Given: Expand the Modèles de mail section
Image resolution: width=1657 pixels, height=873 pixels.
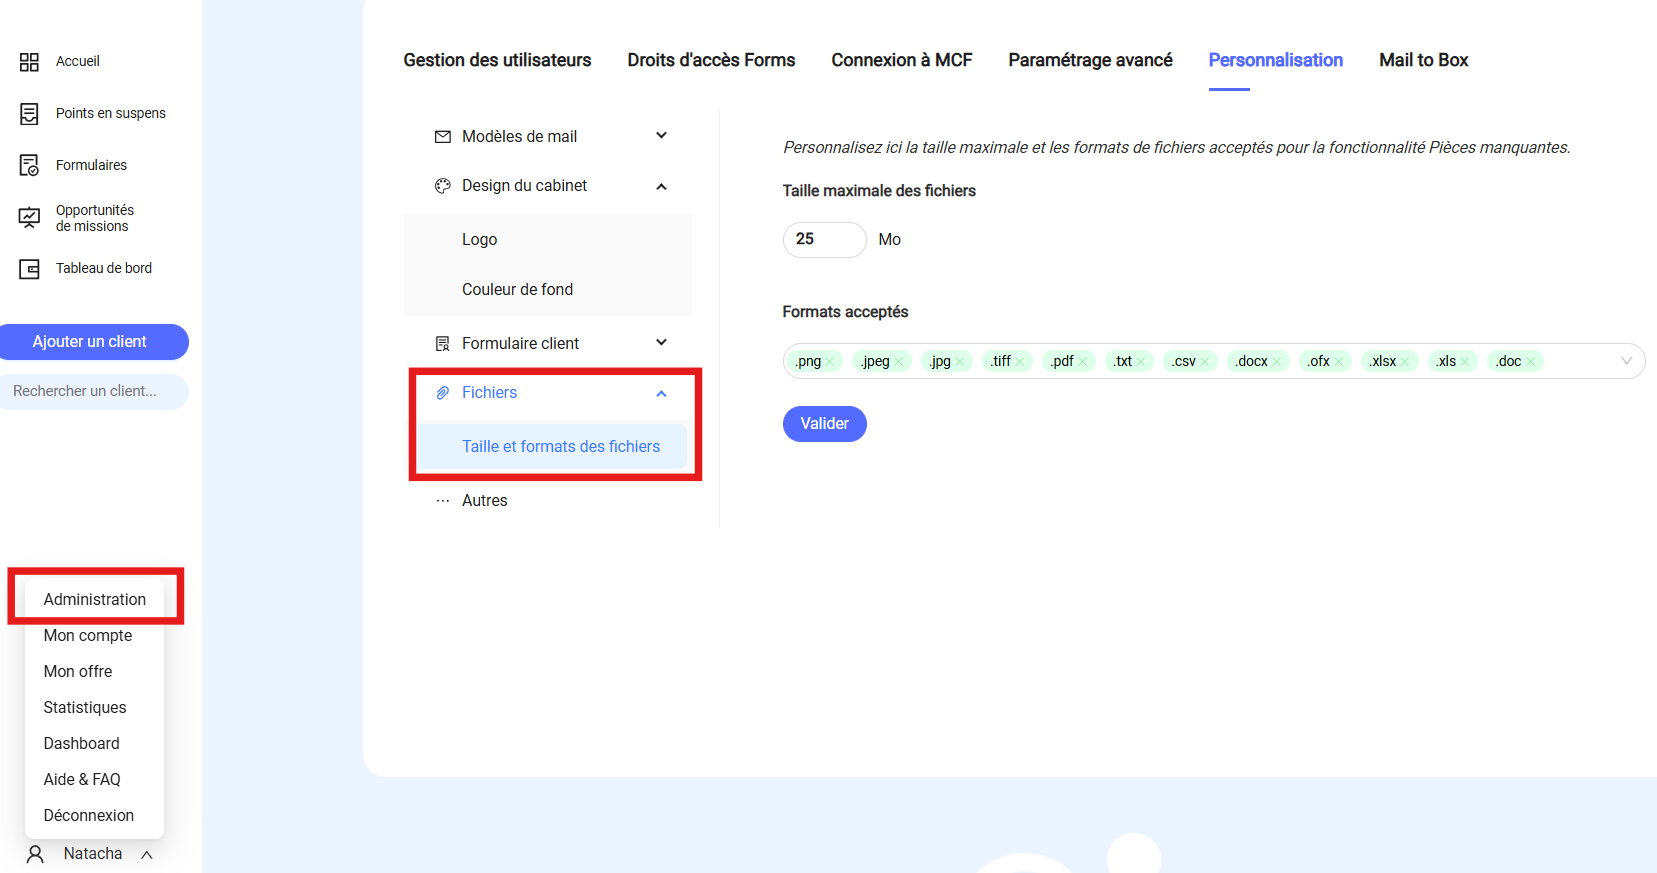Looking at the screenshot, I should point(661,136).
